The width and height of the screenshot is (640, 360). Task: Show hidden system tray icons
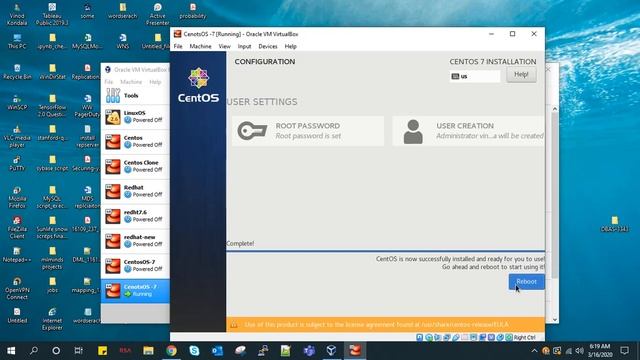click(x=534, y=351)
